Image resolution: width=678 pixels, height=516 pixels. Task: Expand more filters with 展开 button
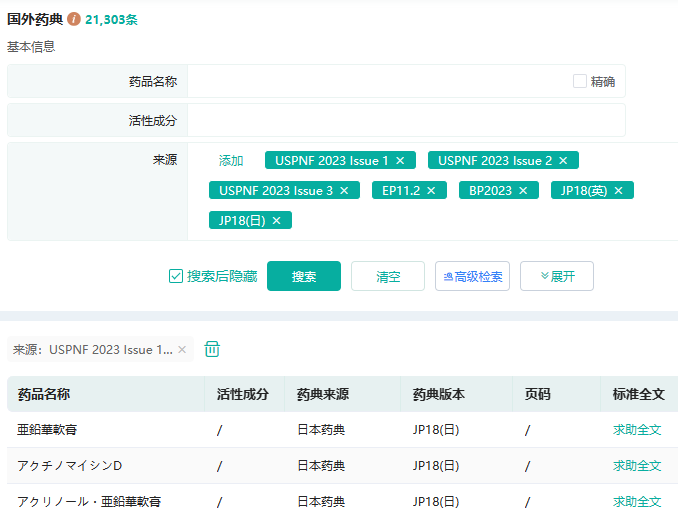556,277
